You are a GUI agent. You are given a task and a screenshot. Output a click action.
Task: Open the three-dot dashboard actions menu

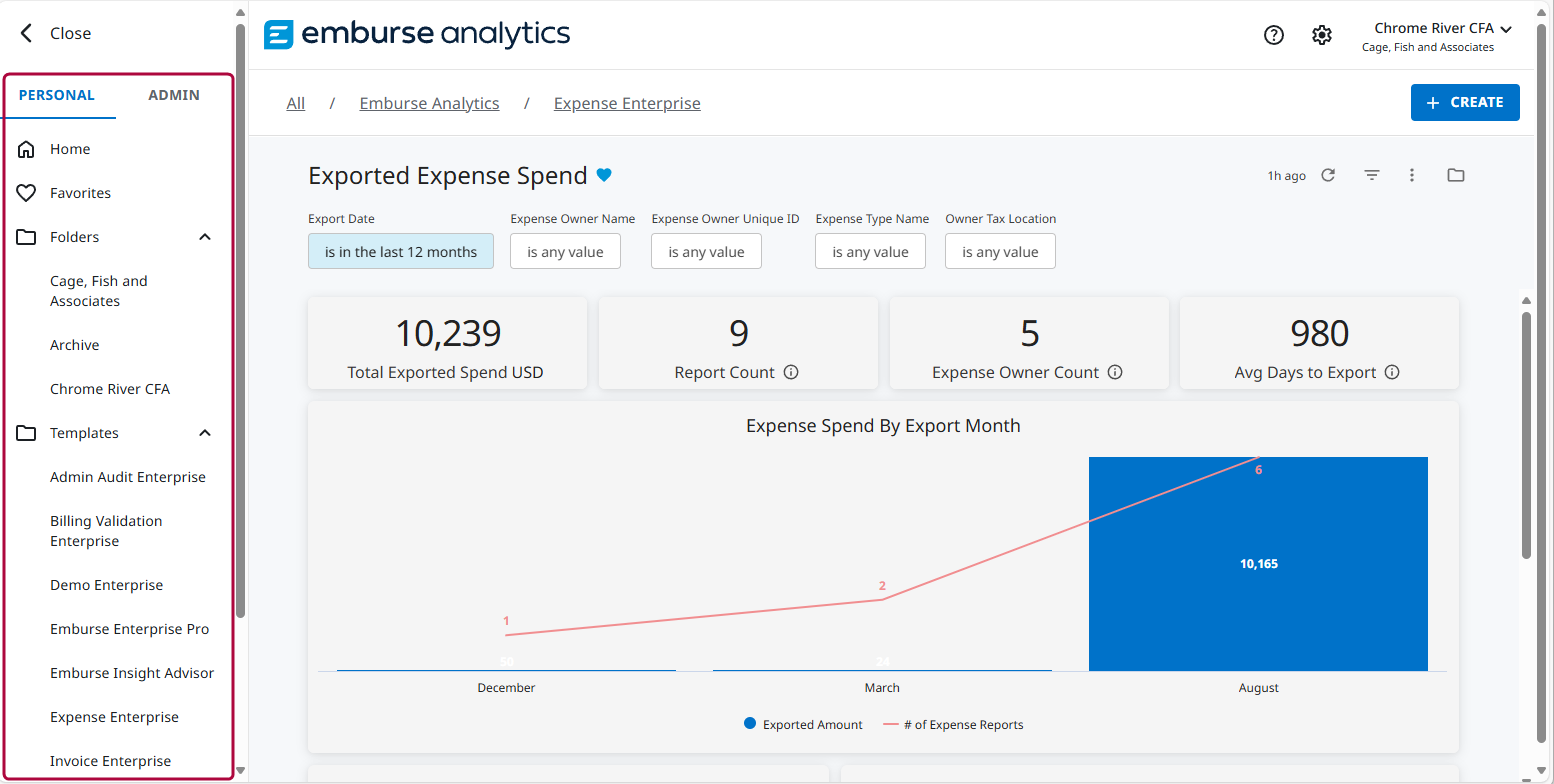1412,175
